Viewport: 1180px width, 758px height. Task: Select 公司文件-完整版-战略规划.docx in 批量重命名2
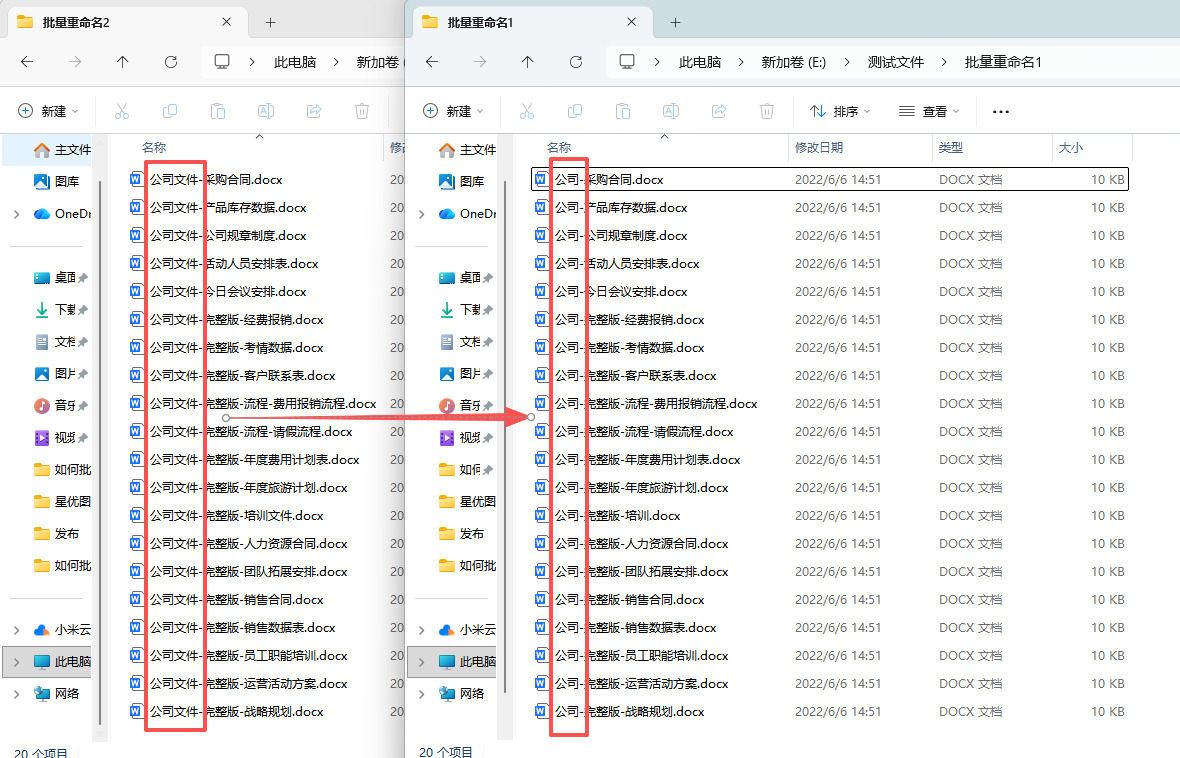[x=227, y=711]
